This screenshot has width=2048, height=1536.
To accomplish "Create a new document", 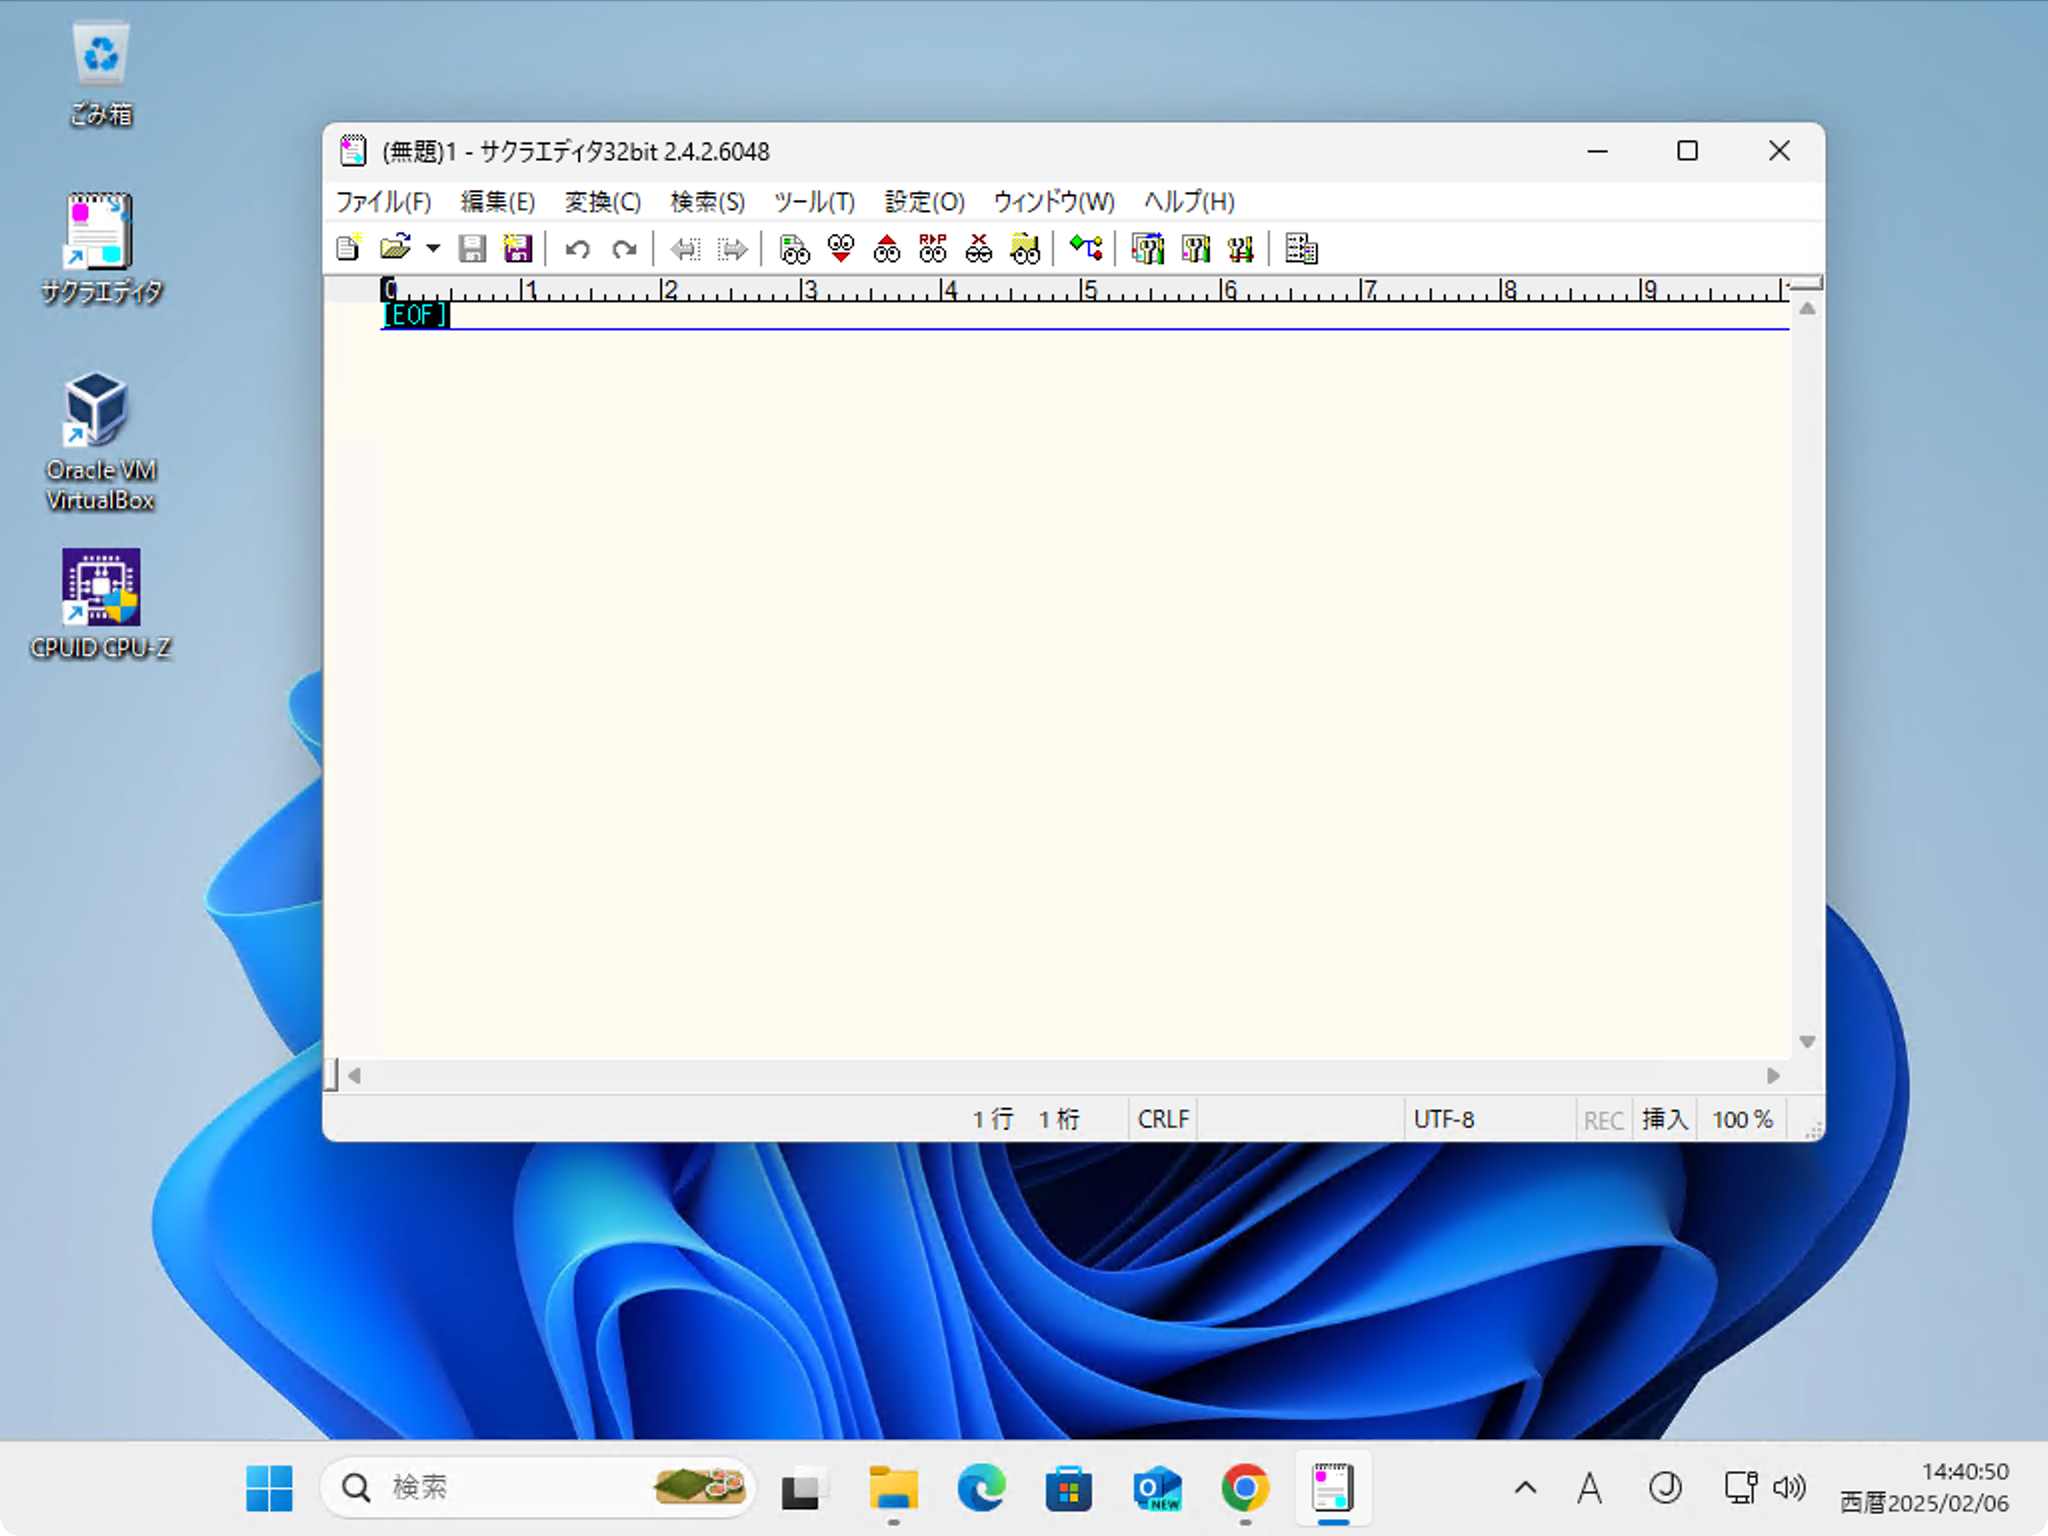I will pyautogui.click(x=348, y=248).
